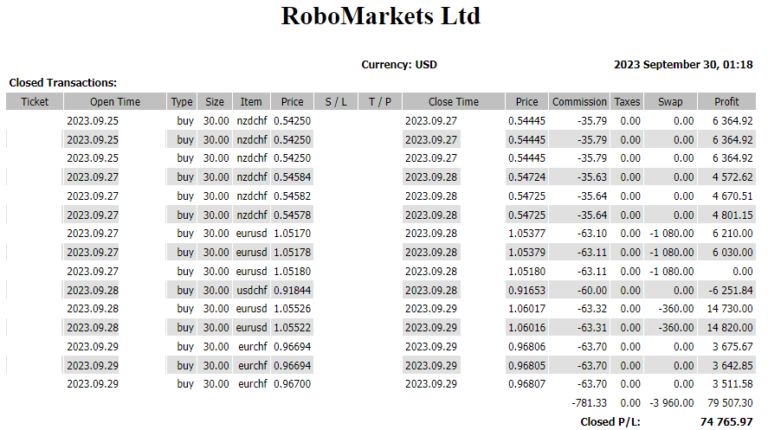768x430 pixels.
Task: Select the commission value -63.10
Action: click(592, 234)
